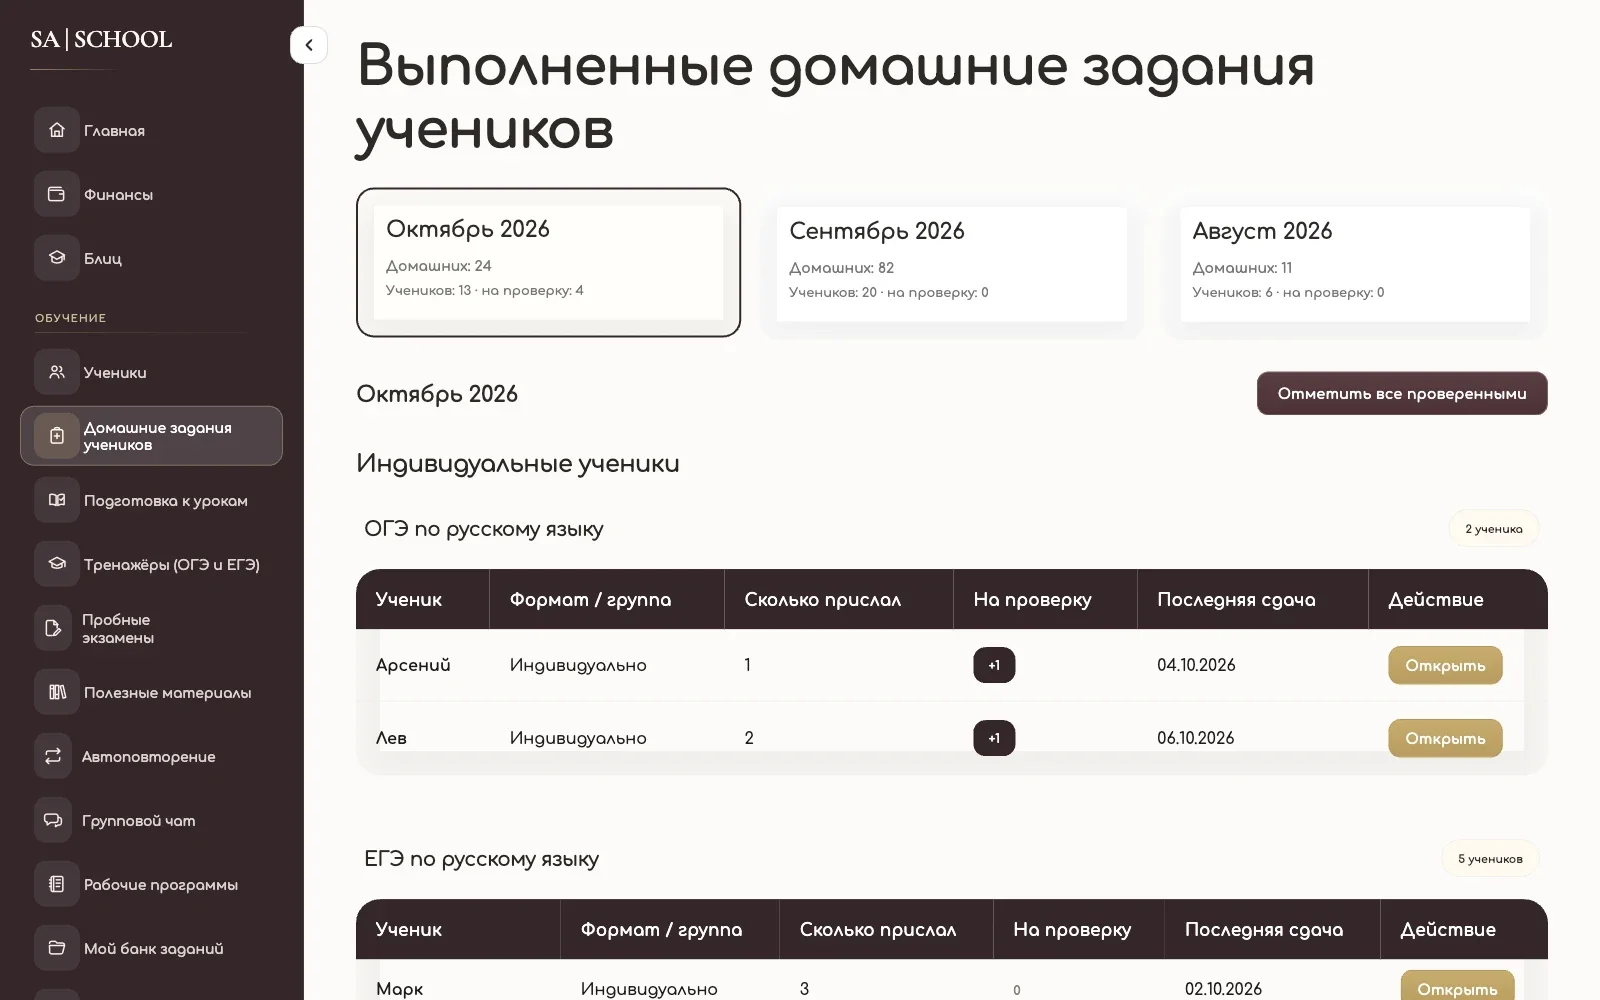Open Марк's homework with Открыть
Screen dimensions: 1600x1000
[1457, 987]
